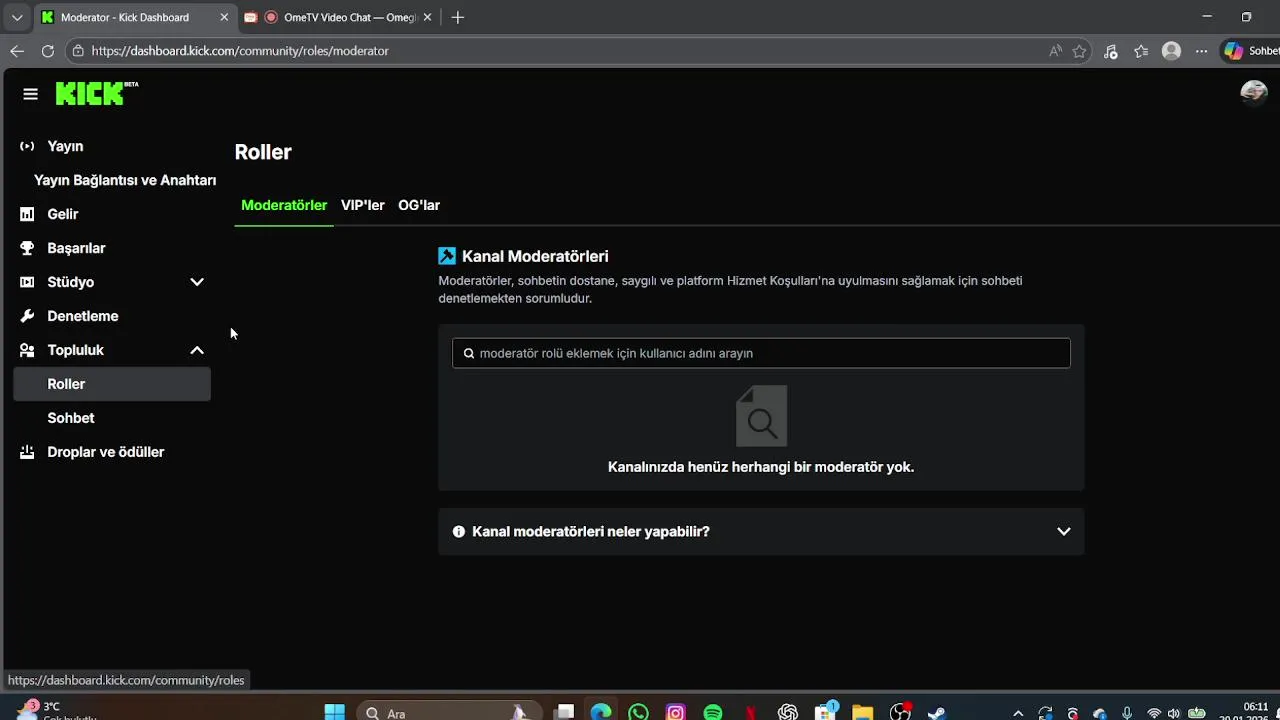1280x720 pixels.
Task: Click the Topluluk people icon
Action: point(27,350)
